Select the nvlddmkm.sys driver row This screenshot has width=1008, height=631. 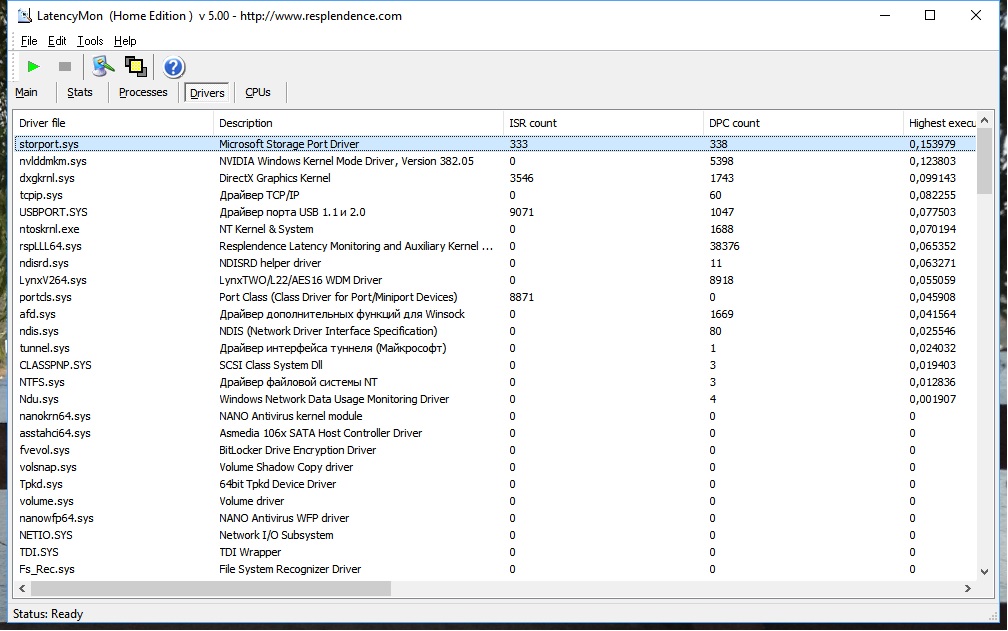coord(495,161)
